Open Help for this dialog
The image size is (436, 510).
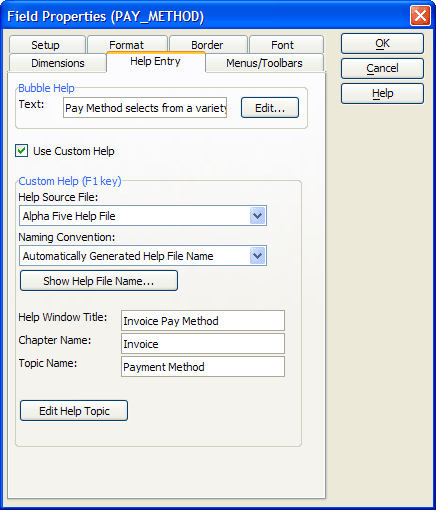[x=382, y=93]
